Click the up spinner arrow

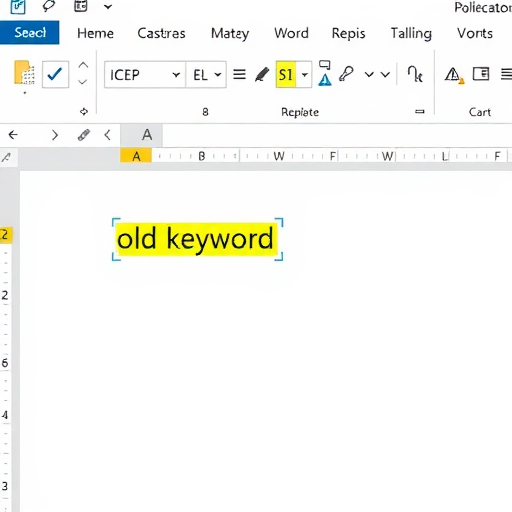pos(83,65)
